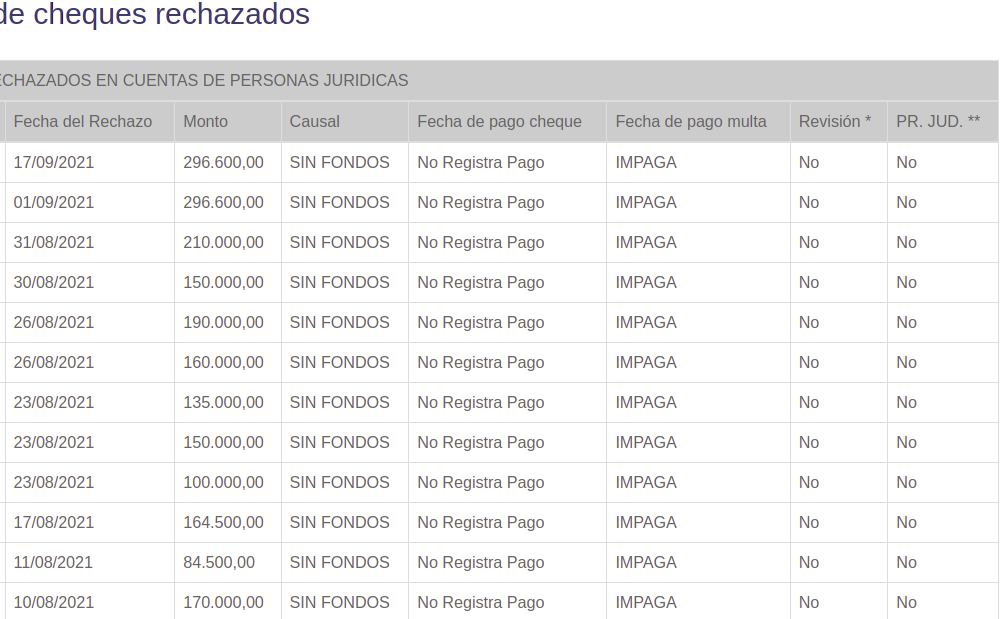Sort by the "Monto" column header

[204, 121]
